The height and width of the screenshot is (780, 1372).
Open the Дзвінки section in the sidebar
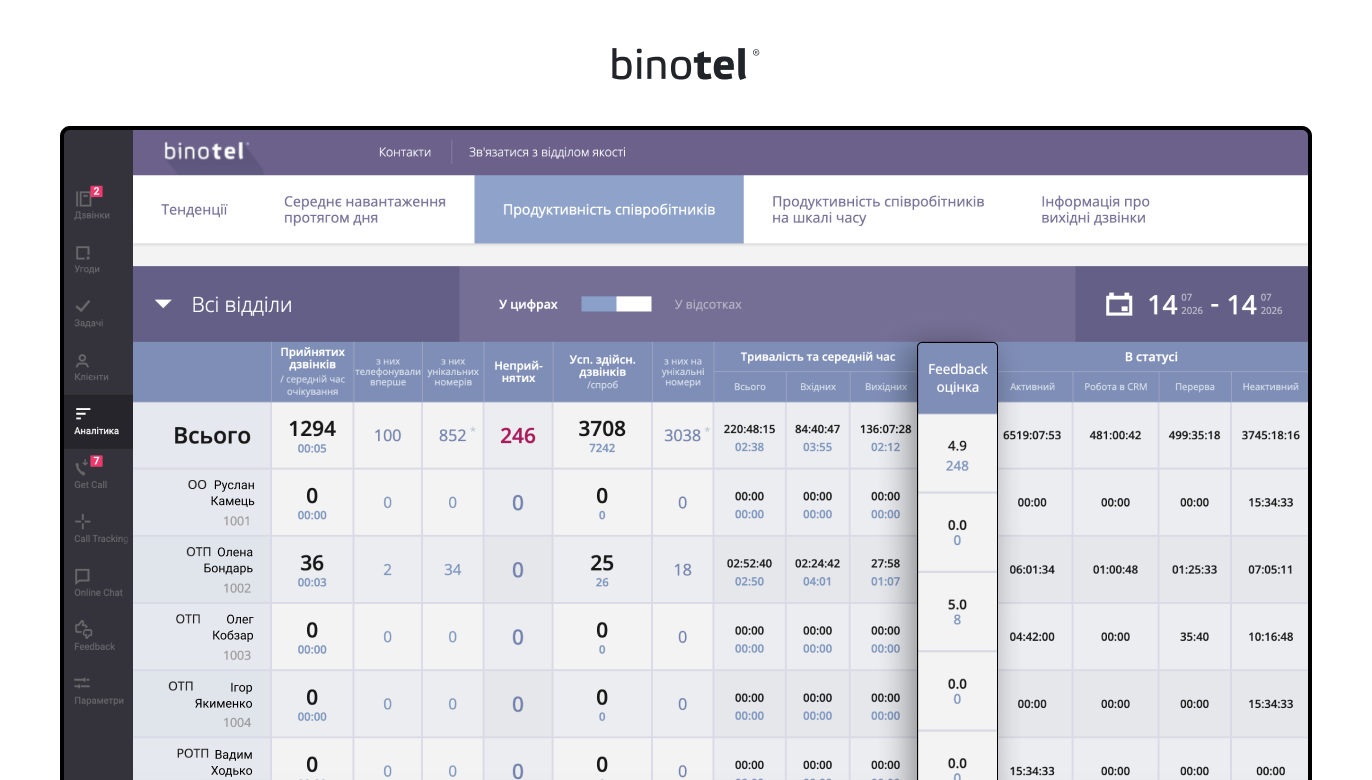[91, 203]
